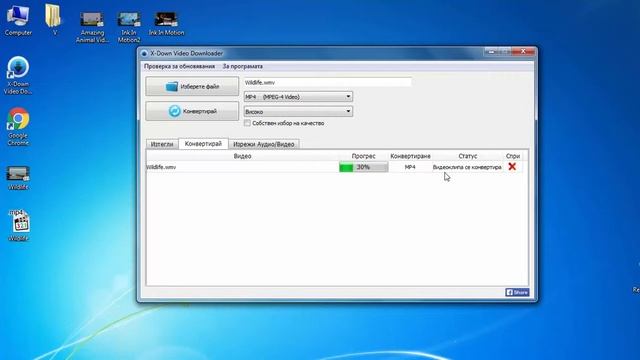Click the Изберете файл button
Image resolution: width=640 pixels, height=360 pixels.
[192, 87]
